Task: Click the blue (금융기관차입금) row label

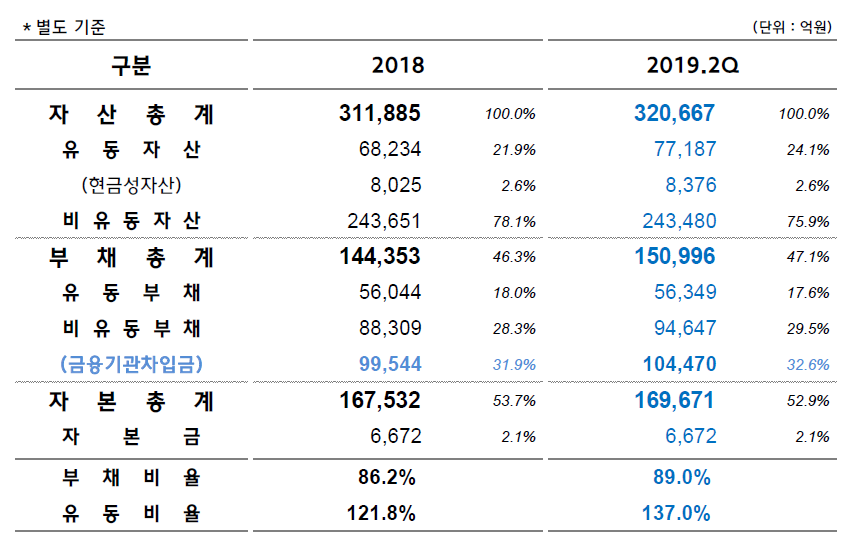Action: (131, 365)
